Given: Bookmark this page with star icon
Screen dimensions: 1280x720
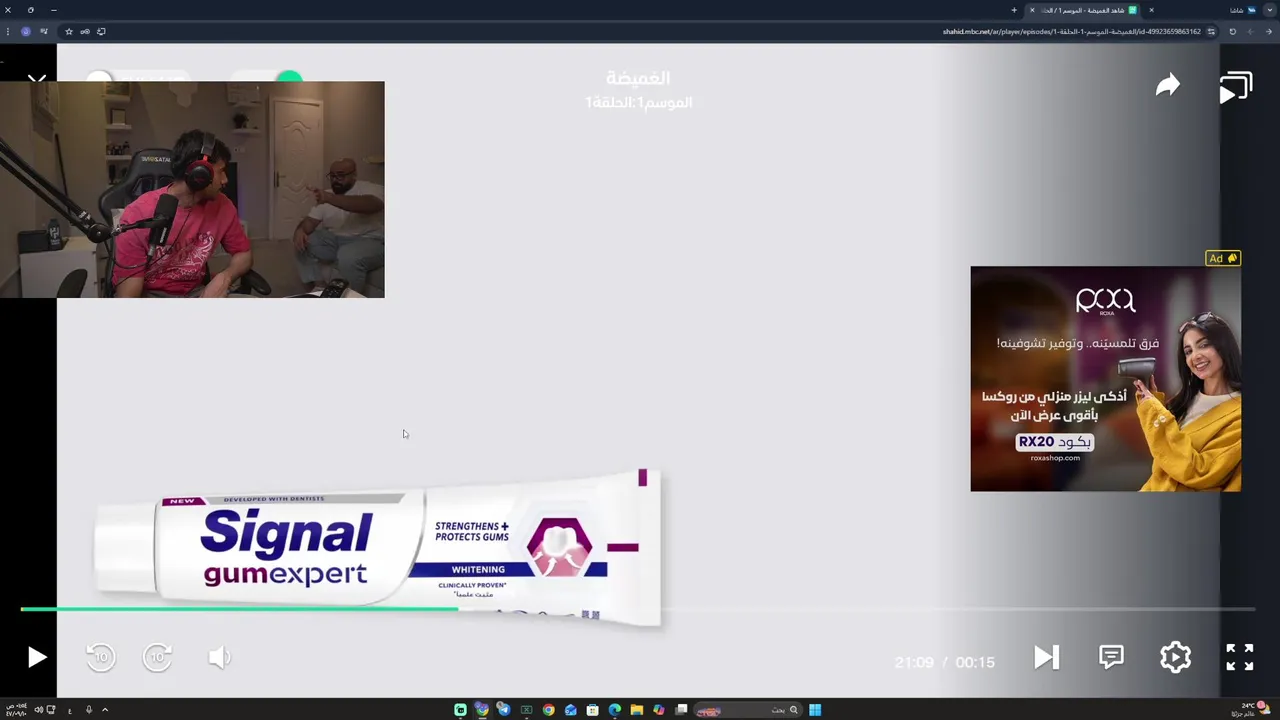Looking at the screenshot, I should point(68,31).
